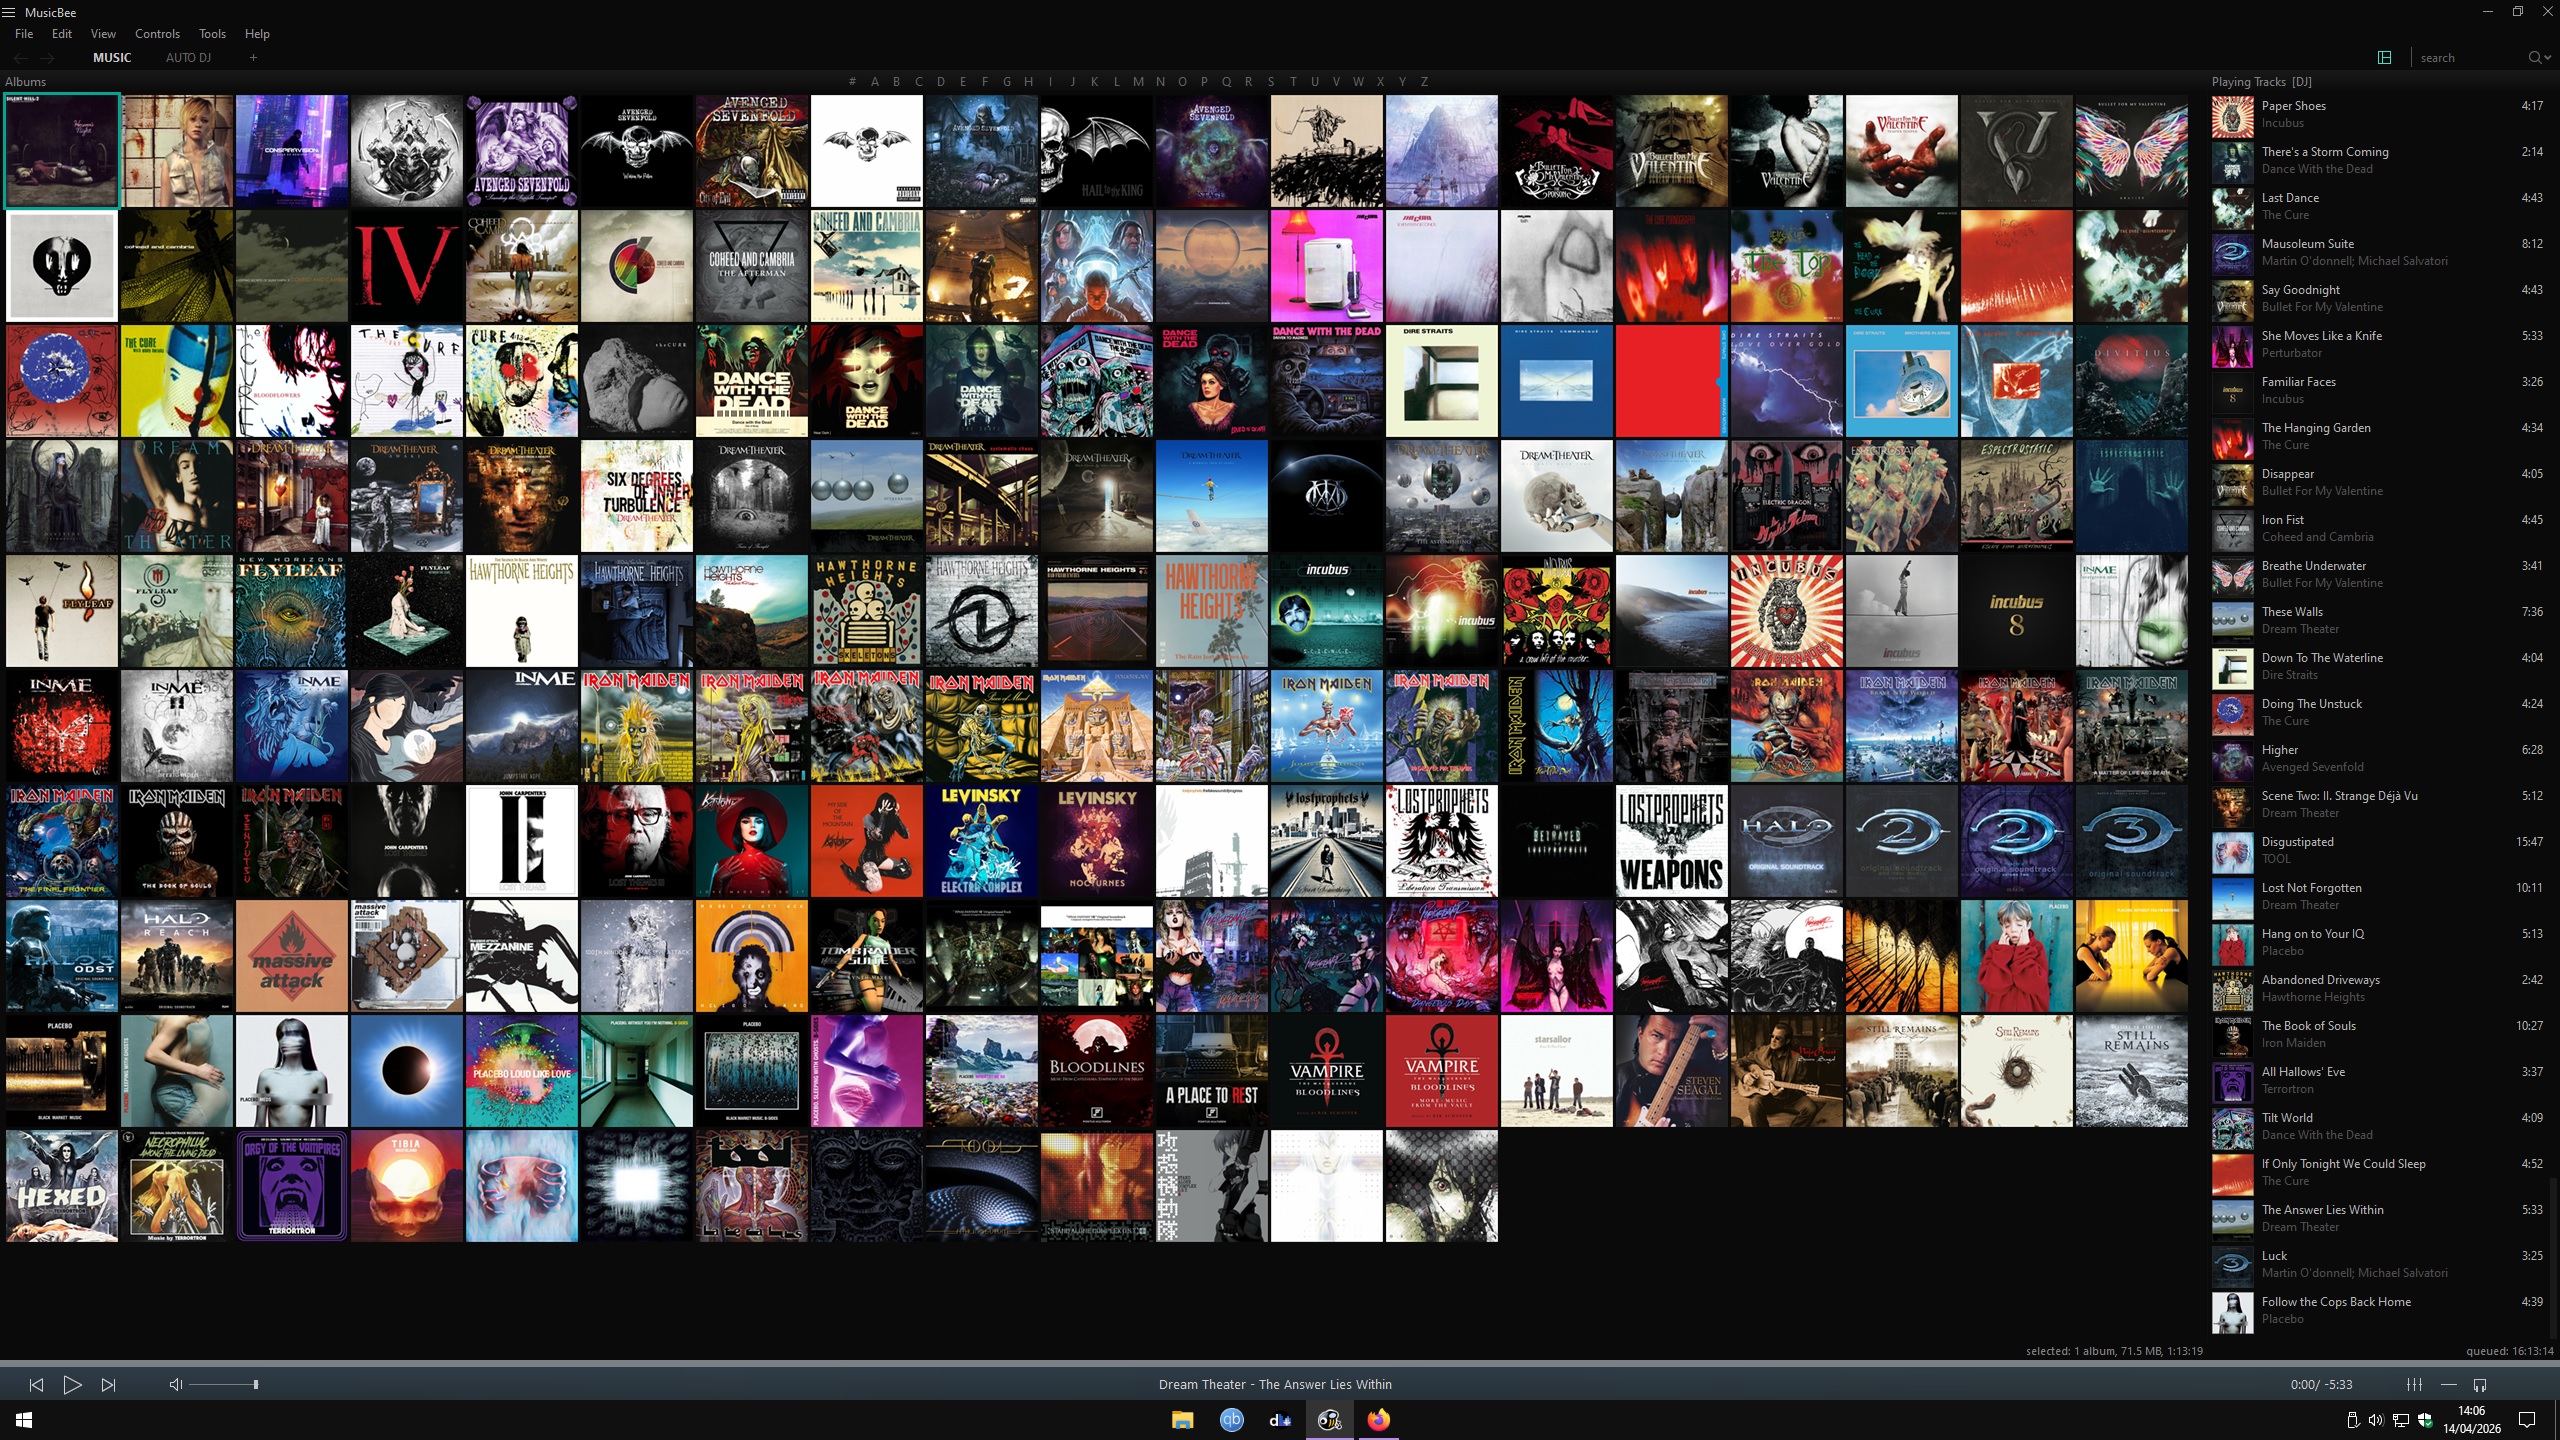Jump to letter M in alphabet bar
This screenshot has width=2560, height=1440.
1138,82
